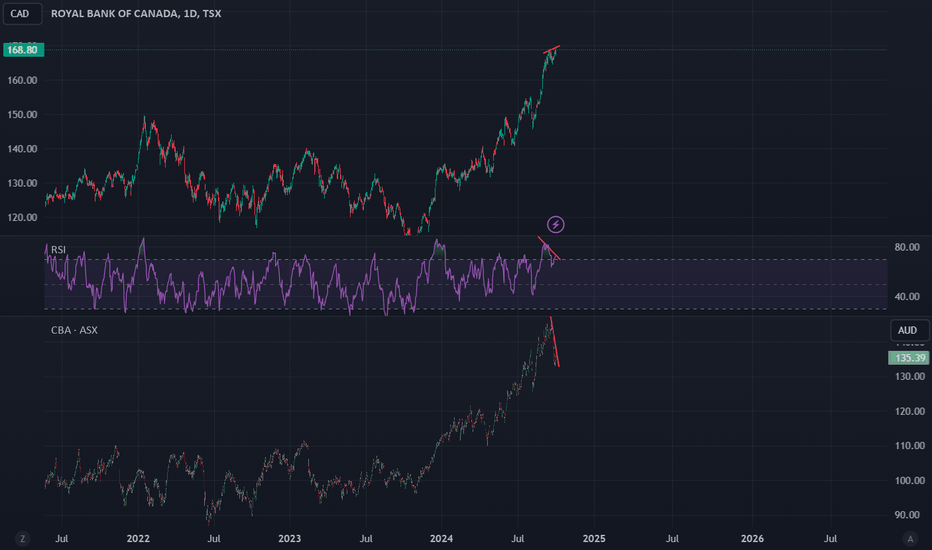Click 120.00 on the AUD price scale
The height and width of the screenshot is (550, 932).
coord(910,411)
